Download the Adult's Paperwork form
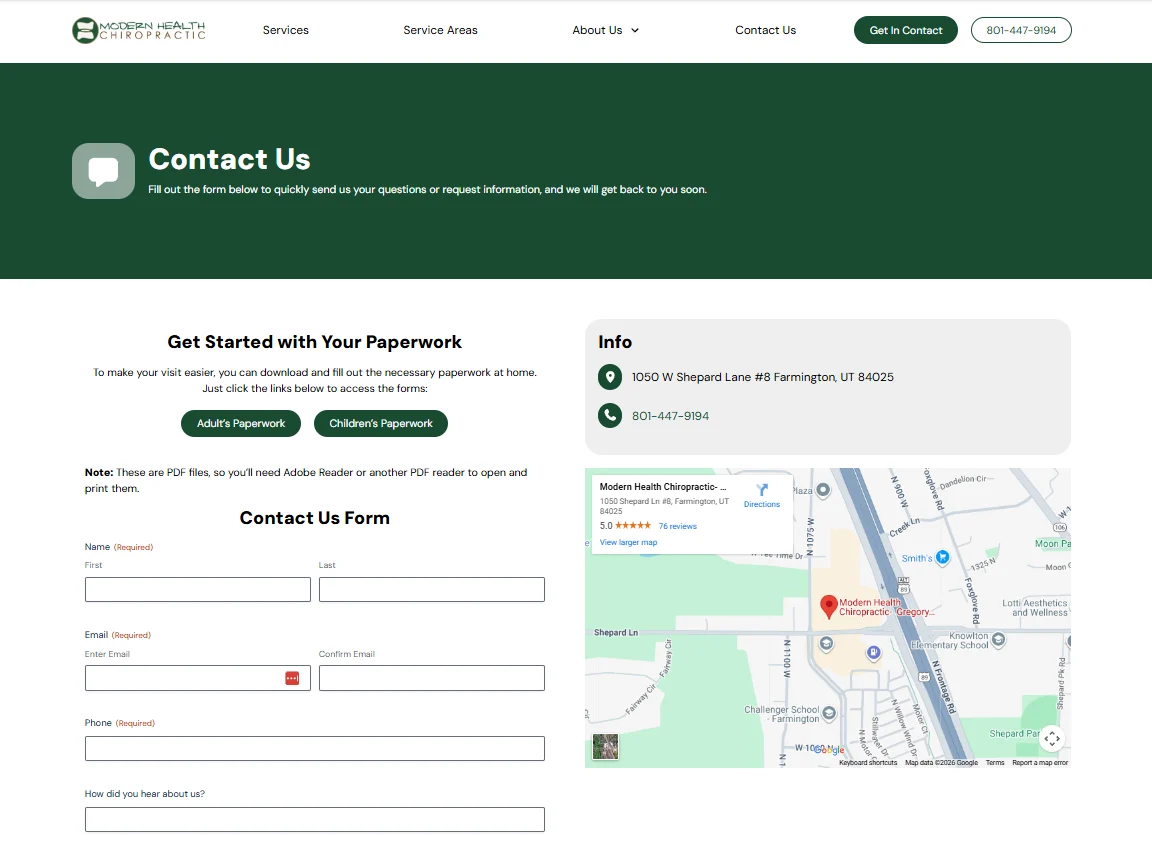This screenshot has width=1152, height=844. (240, 423)
